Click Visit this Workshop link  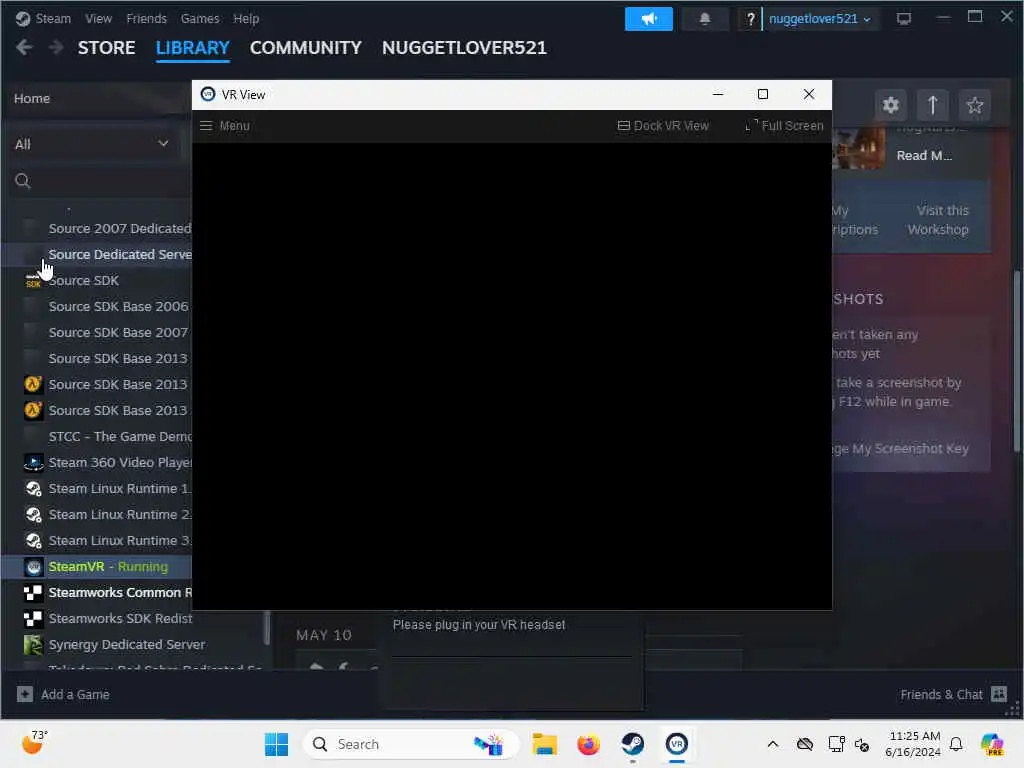[939, 220]
